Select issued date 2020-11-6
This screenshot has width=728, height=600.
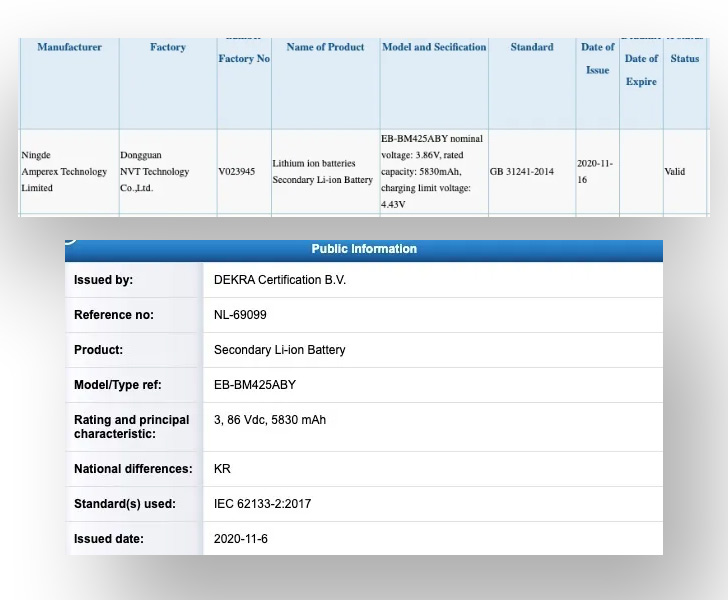240,539
